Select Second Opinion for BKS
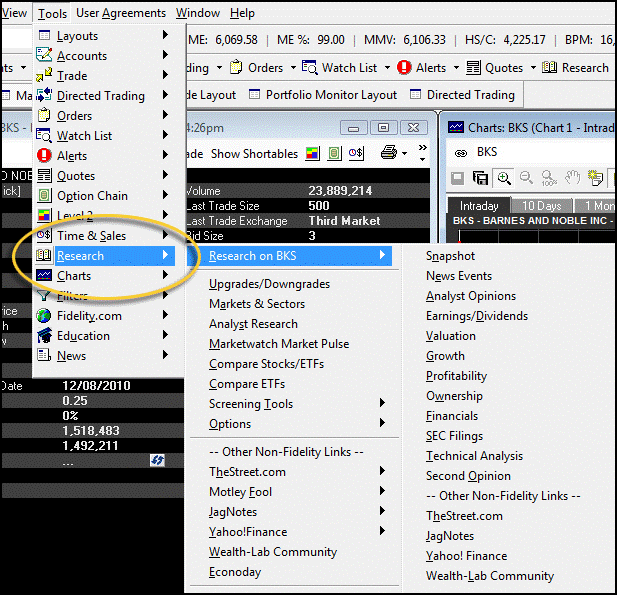The width and height of the screenshot is (617, 595). coord(468,476)
